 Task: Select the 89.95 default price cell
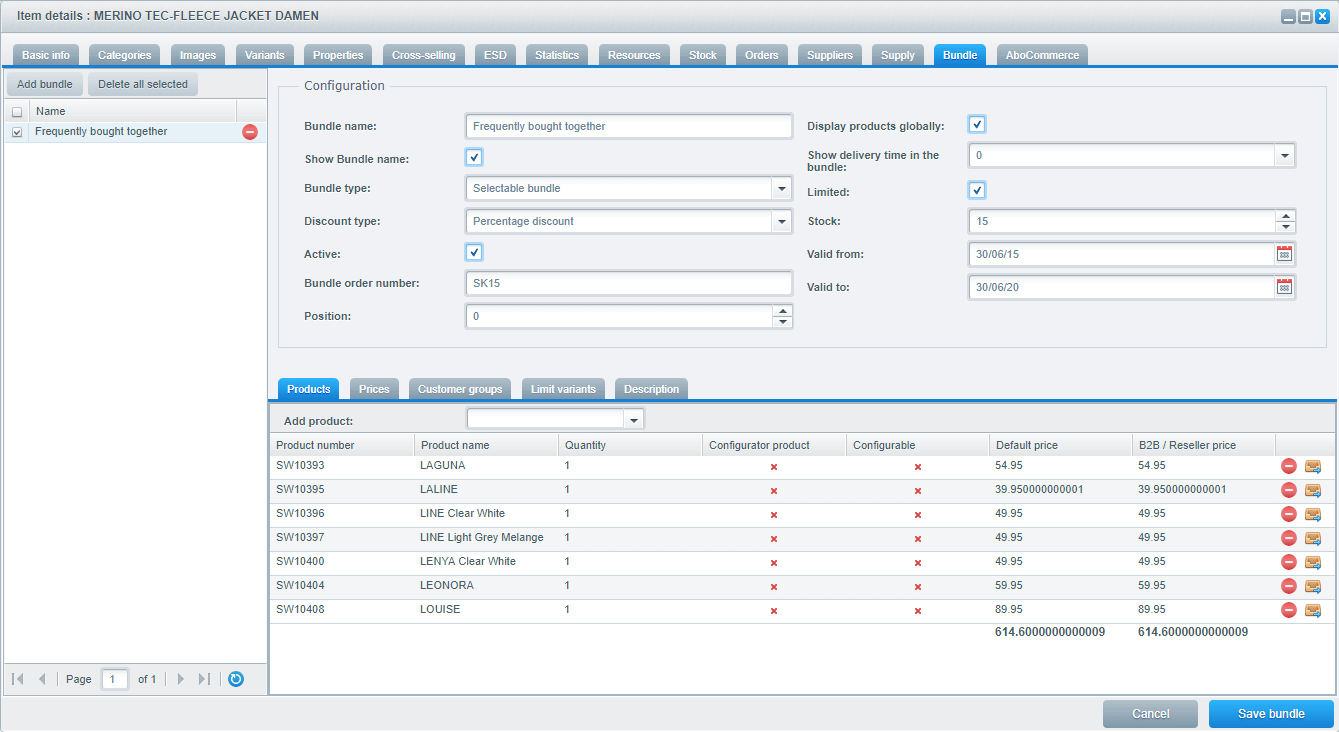pyautogui.click(x=1061, y=610)
